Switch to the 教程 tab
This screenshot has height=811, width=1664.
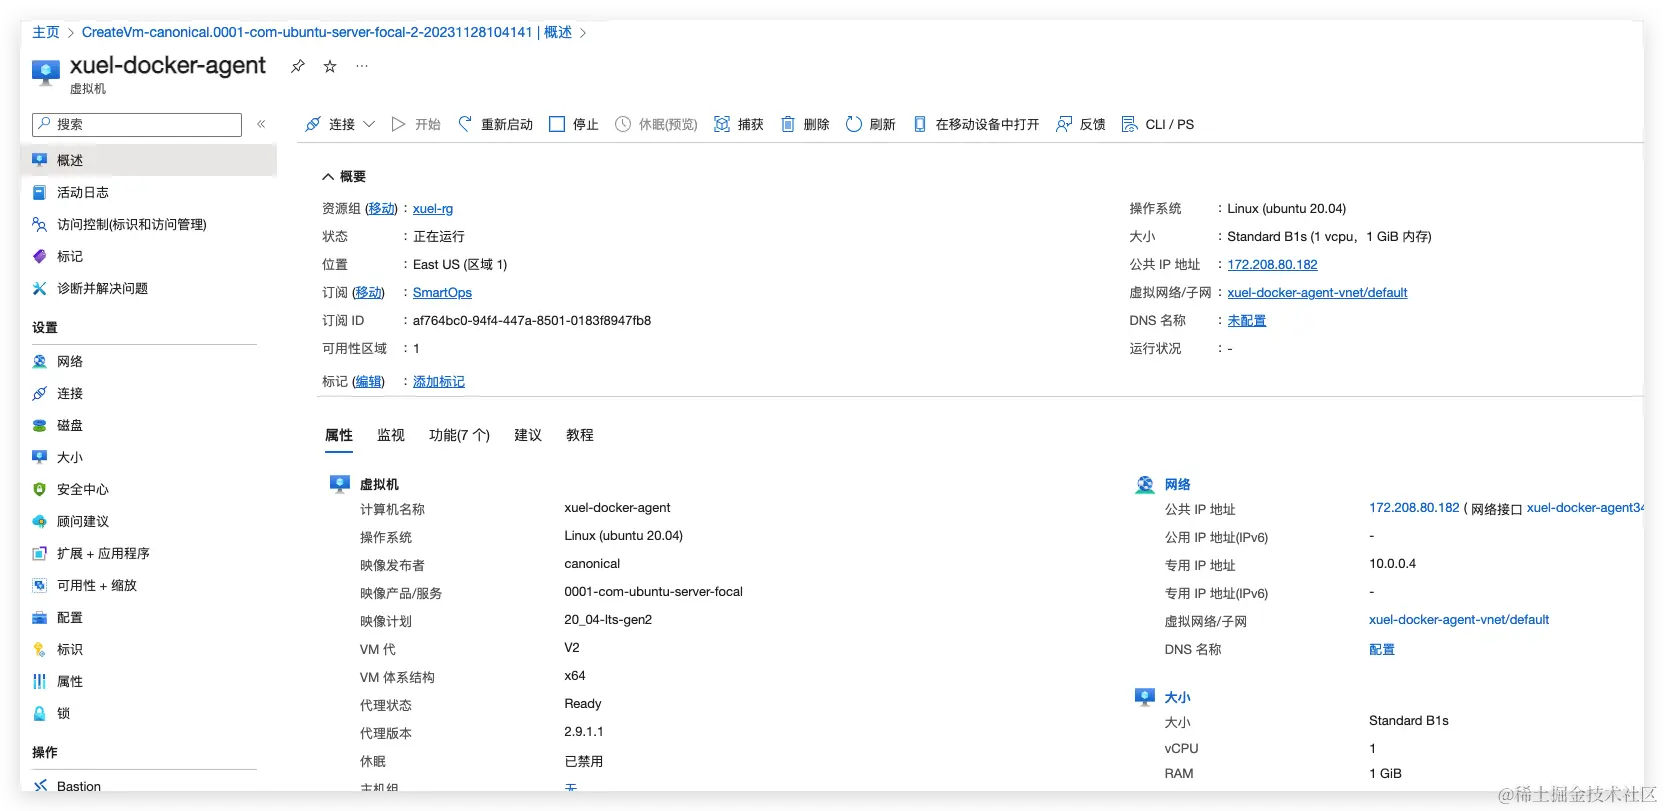[580, 435]
